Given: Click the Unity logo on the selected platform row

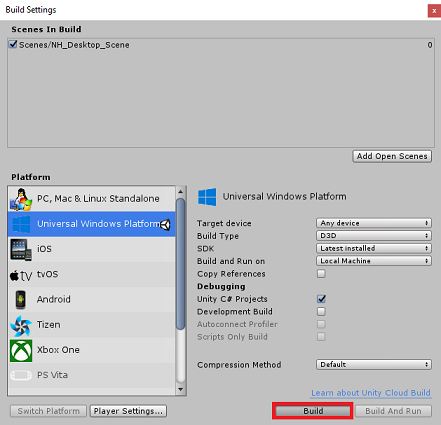Looking at the screenshot, I should click(166, 224).
